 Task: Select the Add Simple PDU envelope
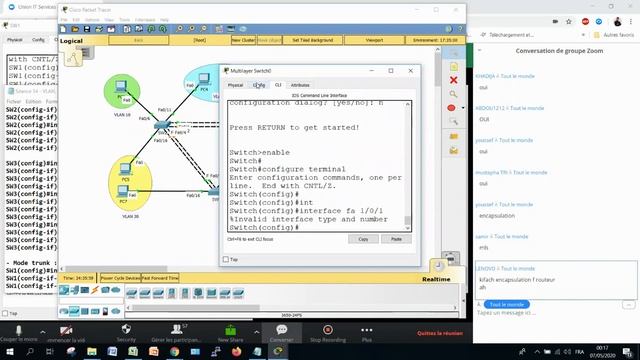(x=453, y=136)
